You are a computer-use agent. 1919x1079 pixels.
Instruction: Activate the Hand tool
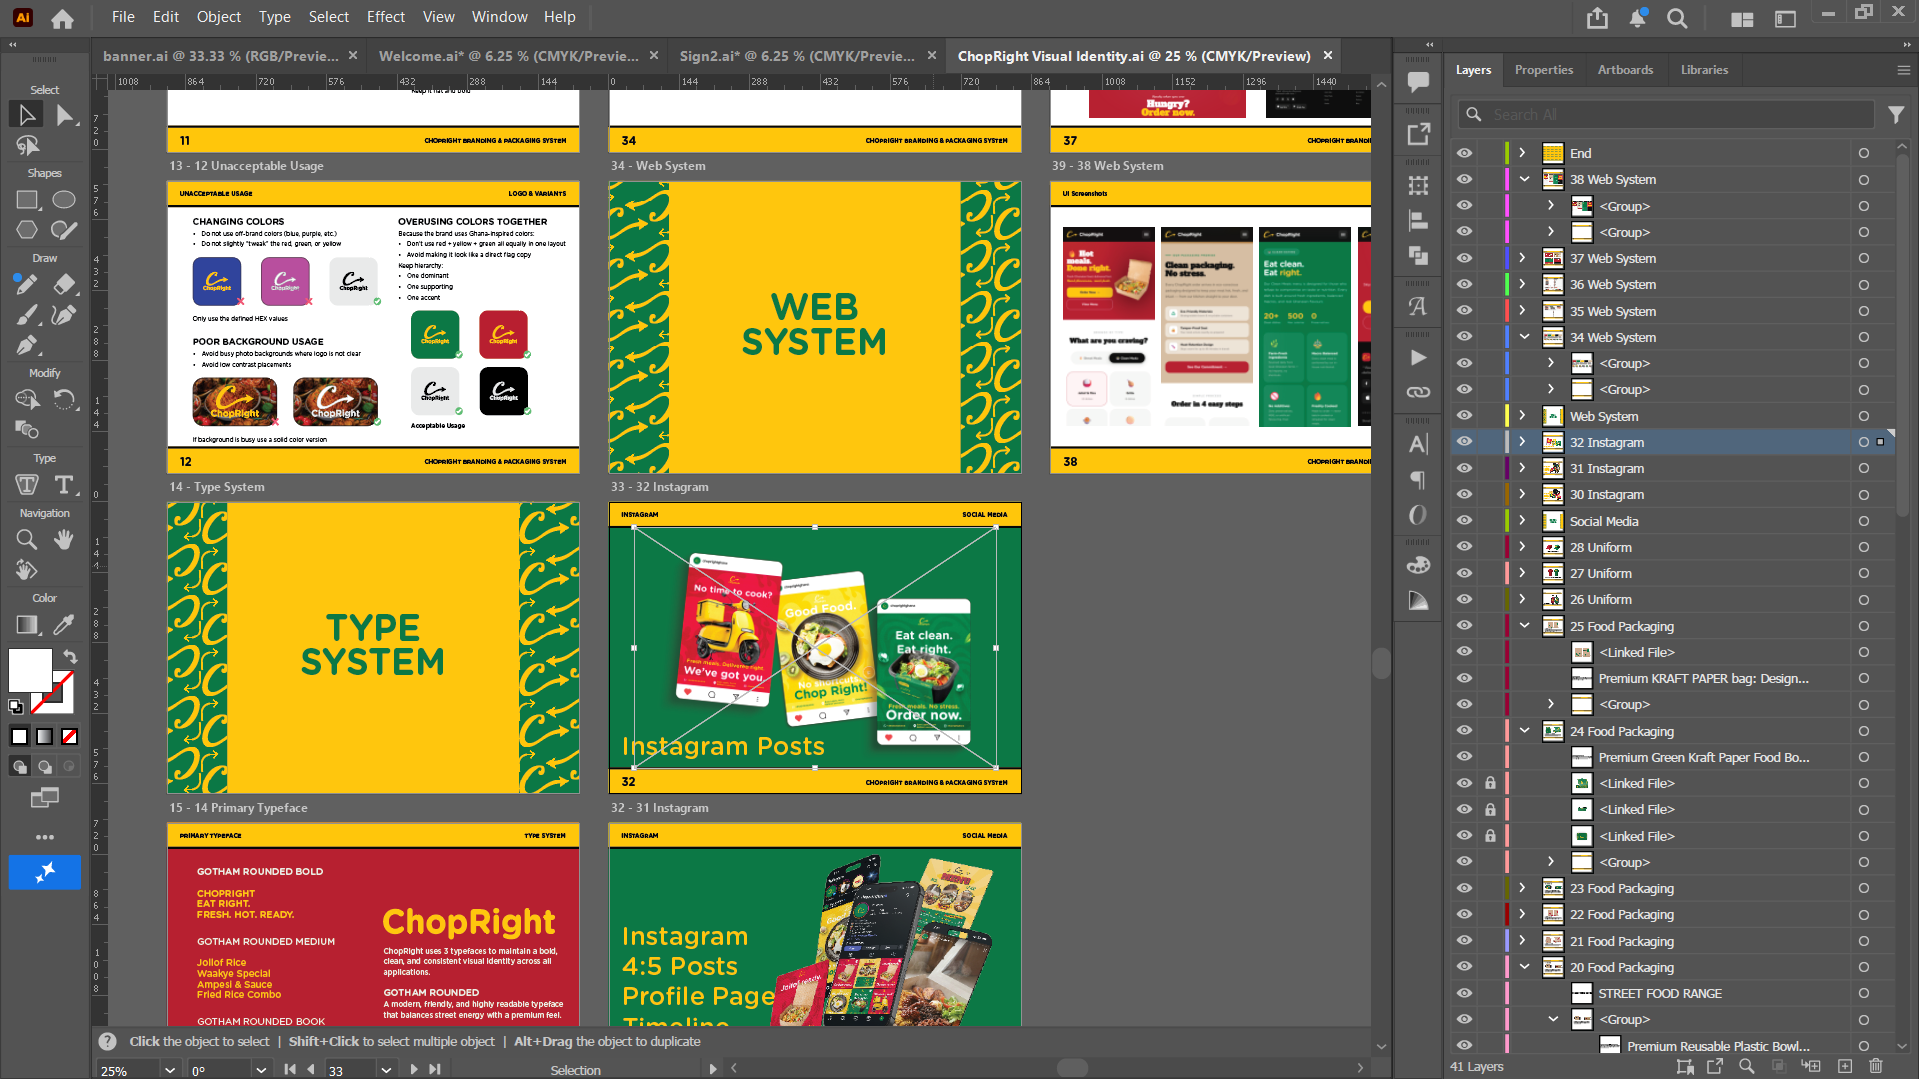coord(64,540)
